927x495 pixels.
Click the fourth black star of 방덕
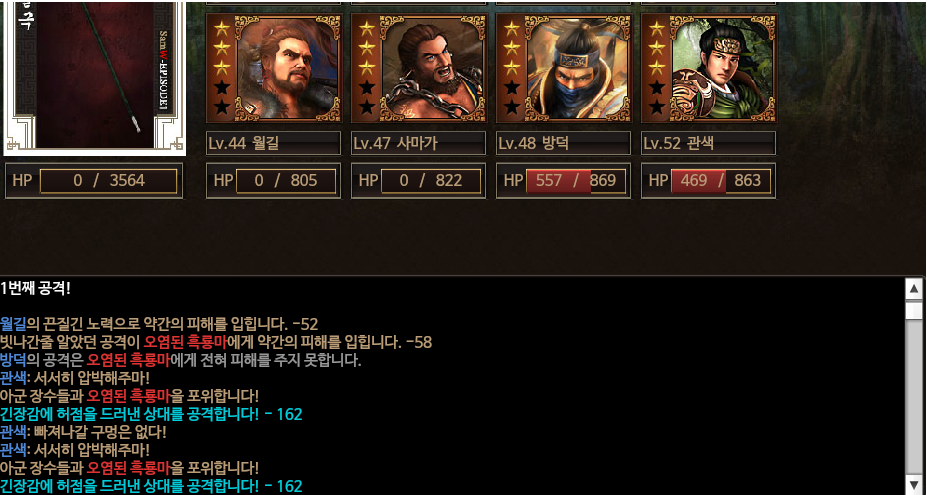tap(511, 88)
